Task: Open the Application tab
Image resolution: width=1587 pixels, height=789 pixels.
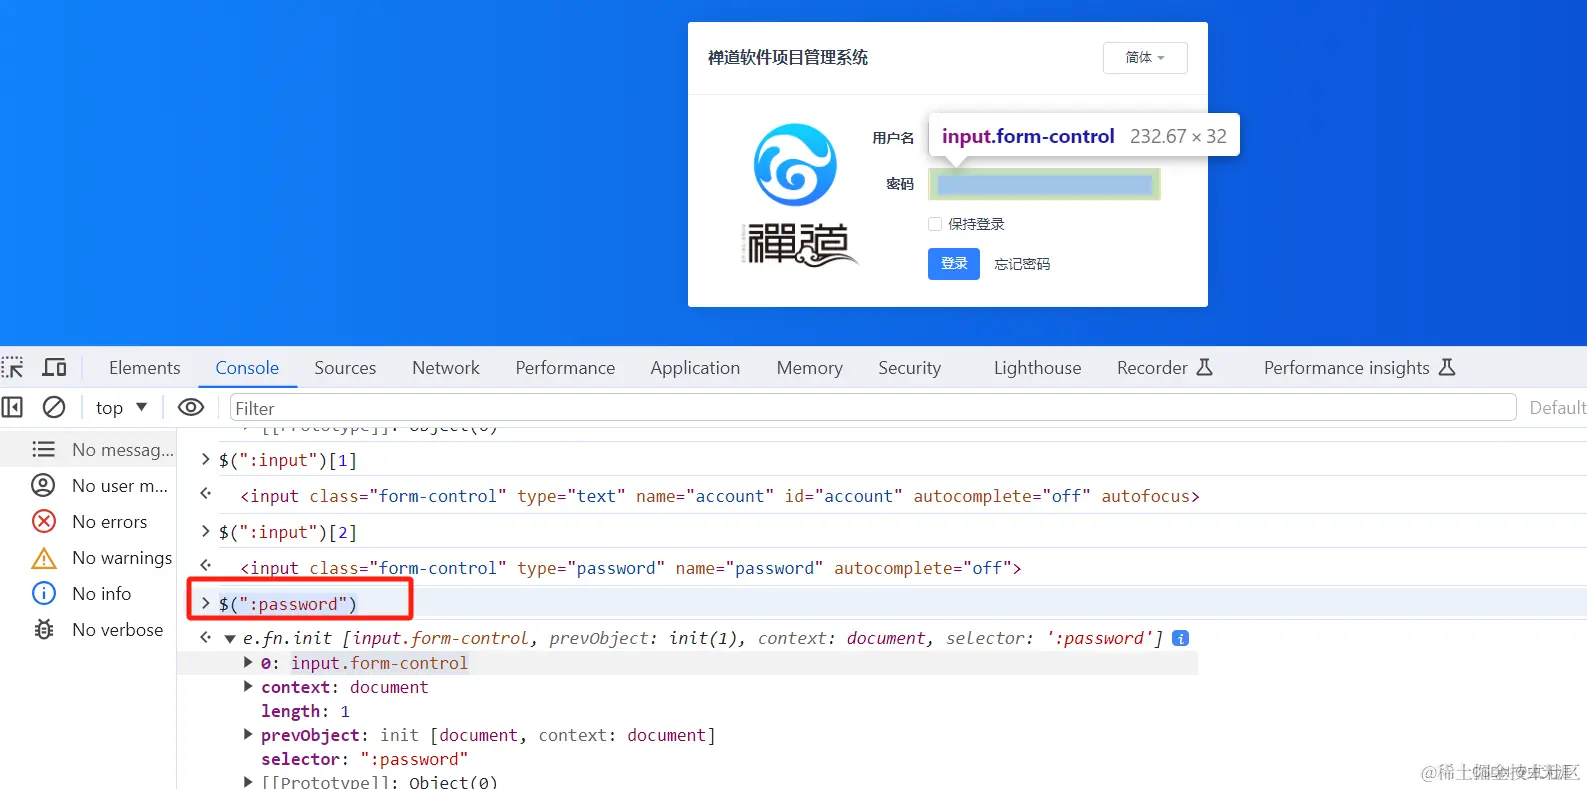Action: click(695, 367)
